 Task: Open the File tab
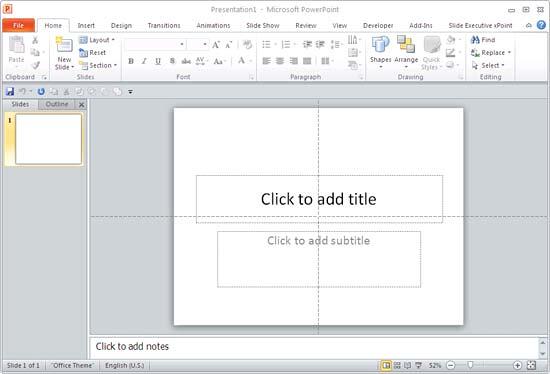coord(19,25)
